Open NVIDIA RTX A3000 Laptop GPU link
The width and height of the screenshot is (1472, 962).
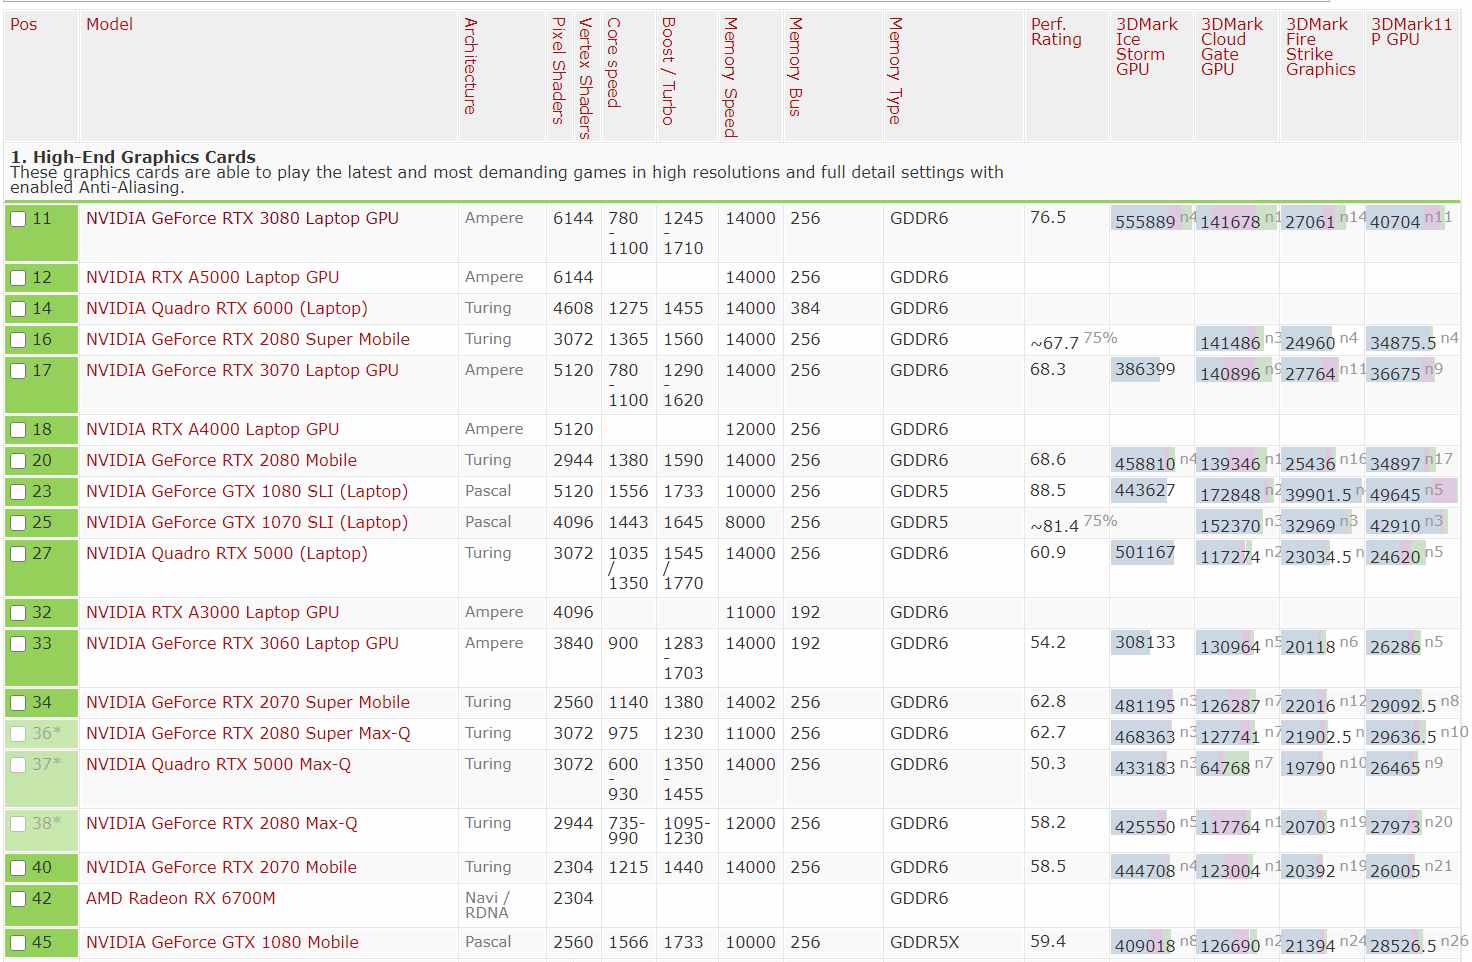(x=212, y=612)
